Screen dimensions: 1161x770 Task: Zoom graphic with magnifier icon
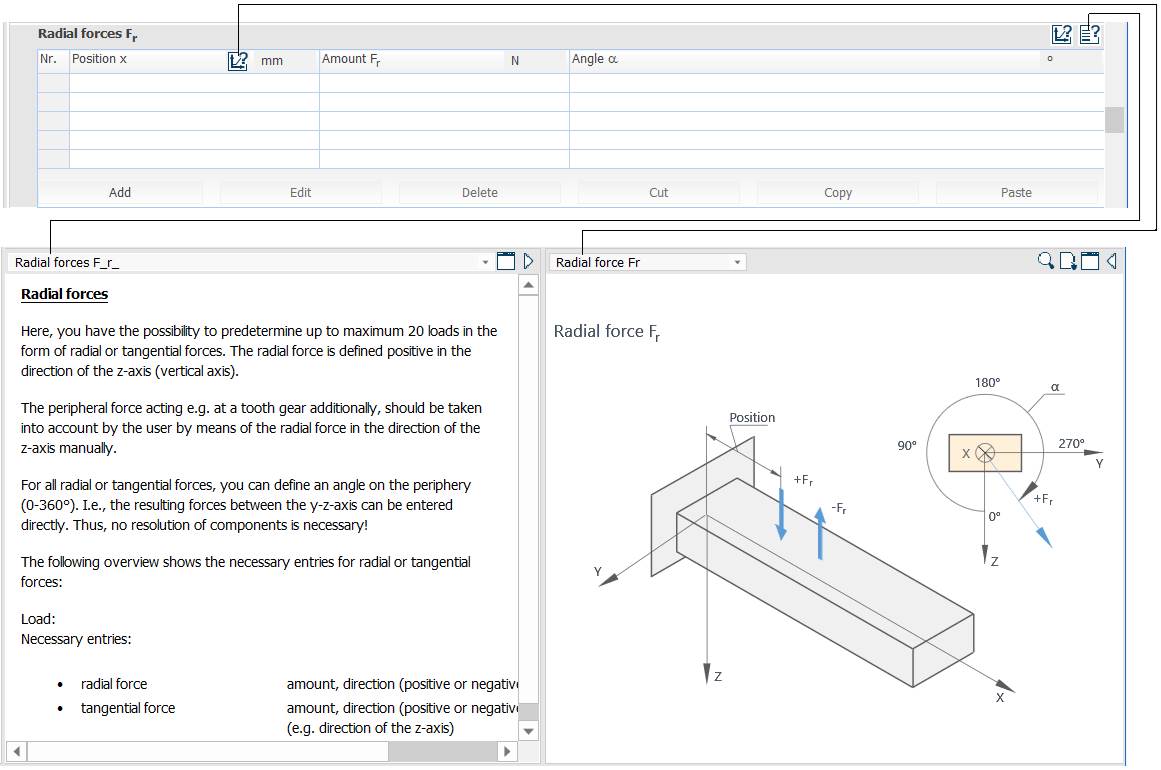click(x=1045, y=261)
